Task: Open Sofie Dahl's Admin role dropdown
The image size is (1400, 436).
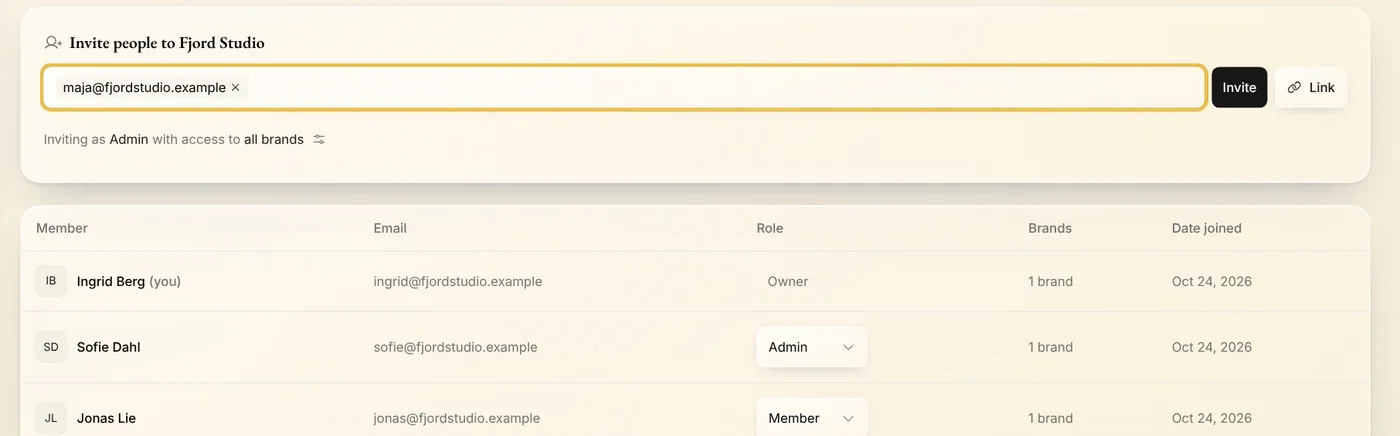Action: [x=811, y=347]
